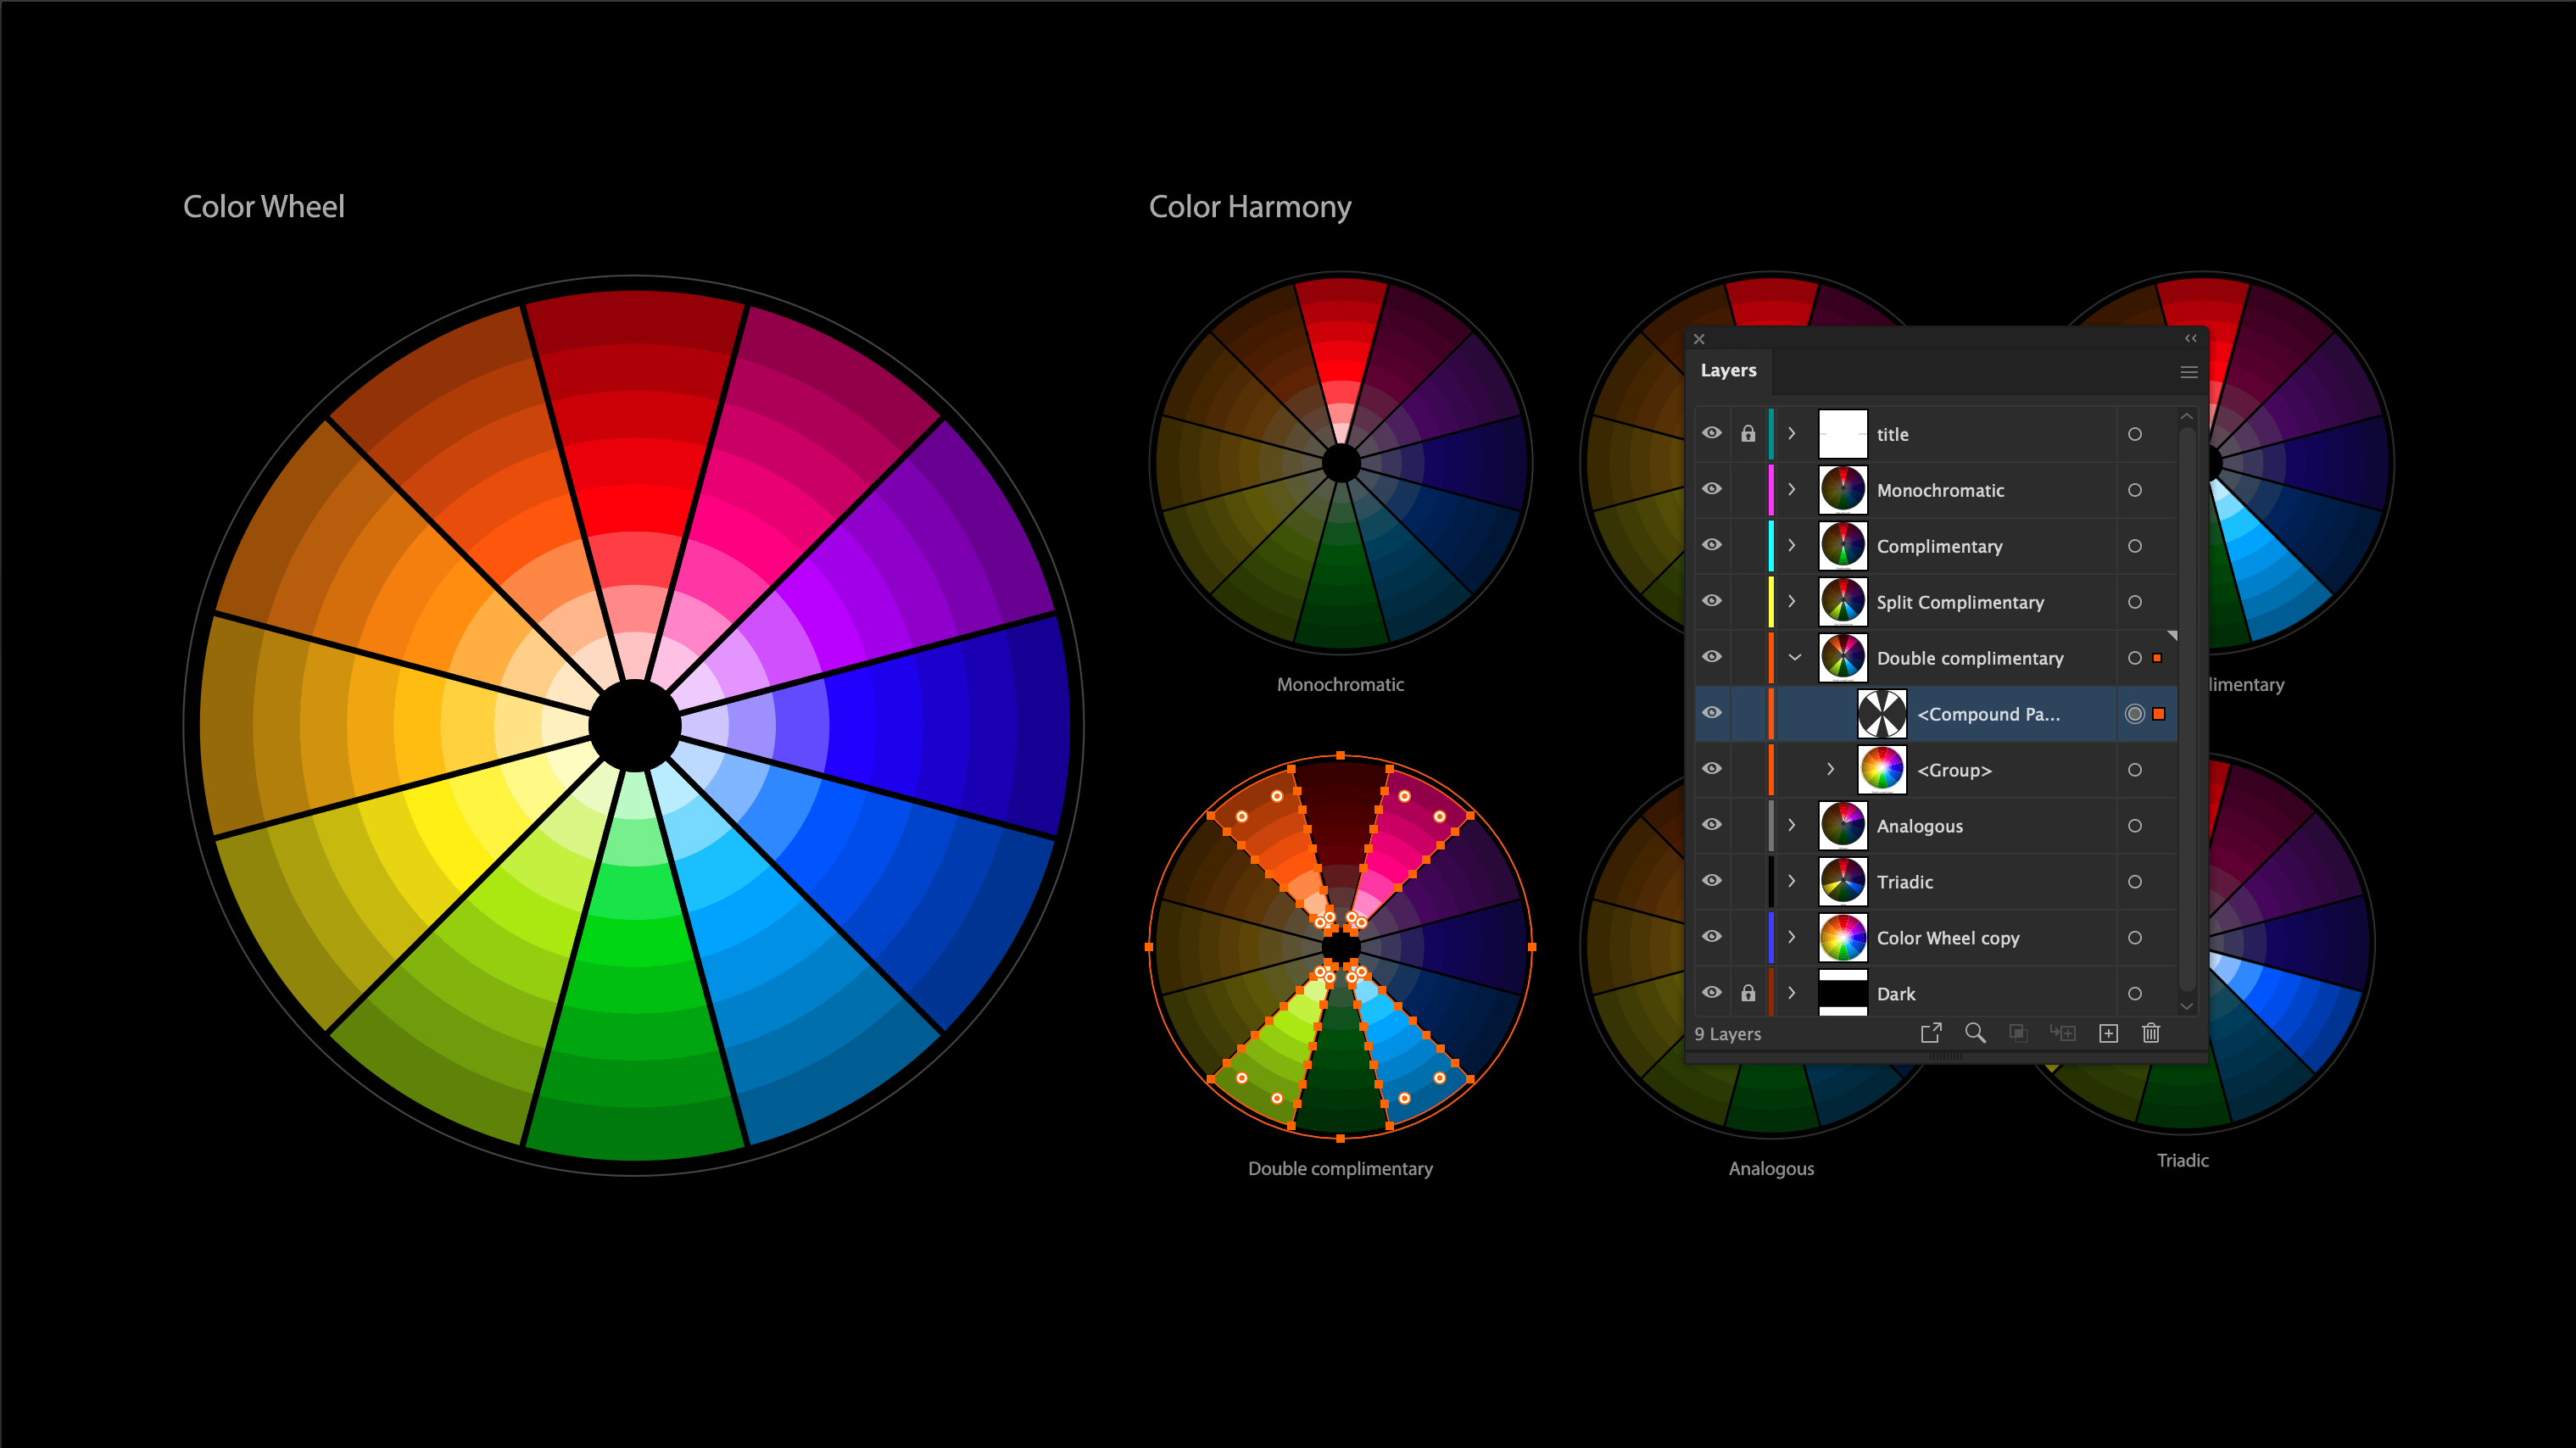Select the Analogous layer by name

pyautogui.click(x=1918, y=825)
